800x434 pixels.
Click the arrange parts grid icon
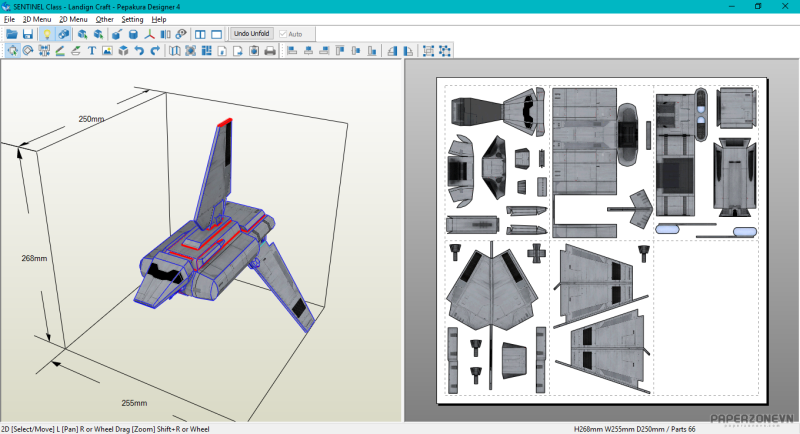206,50
